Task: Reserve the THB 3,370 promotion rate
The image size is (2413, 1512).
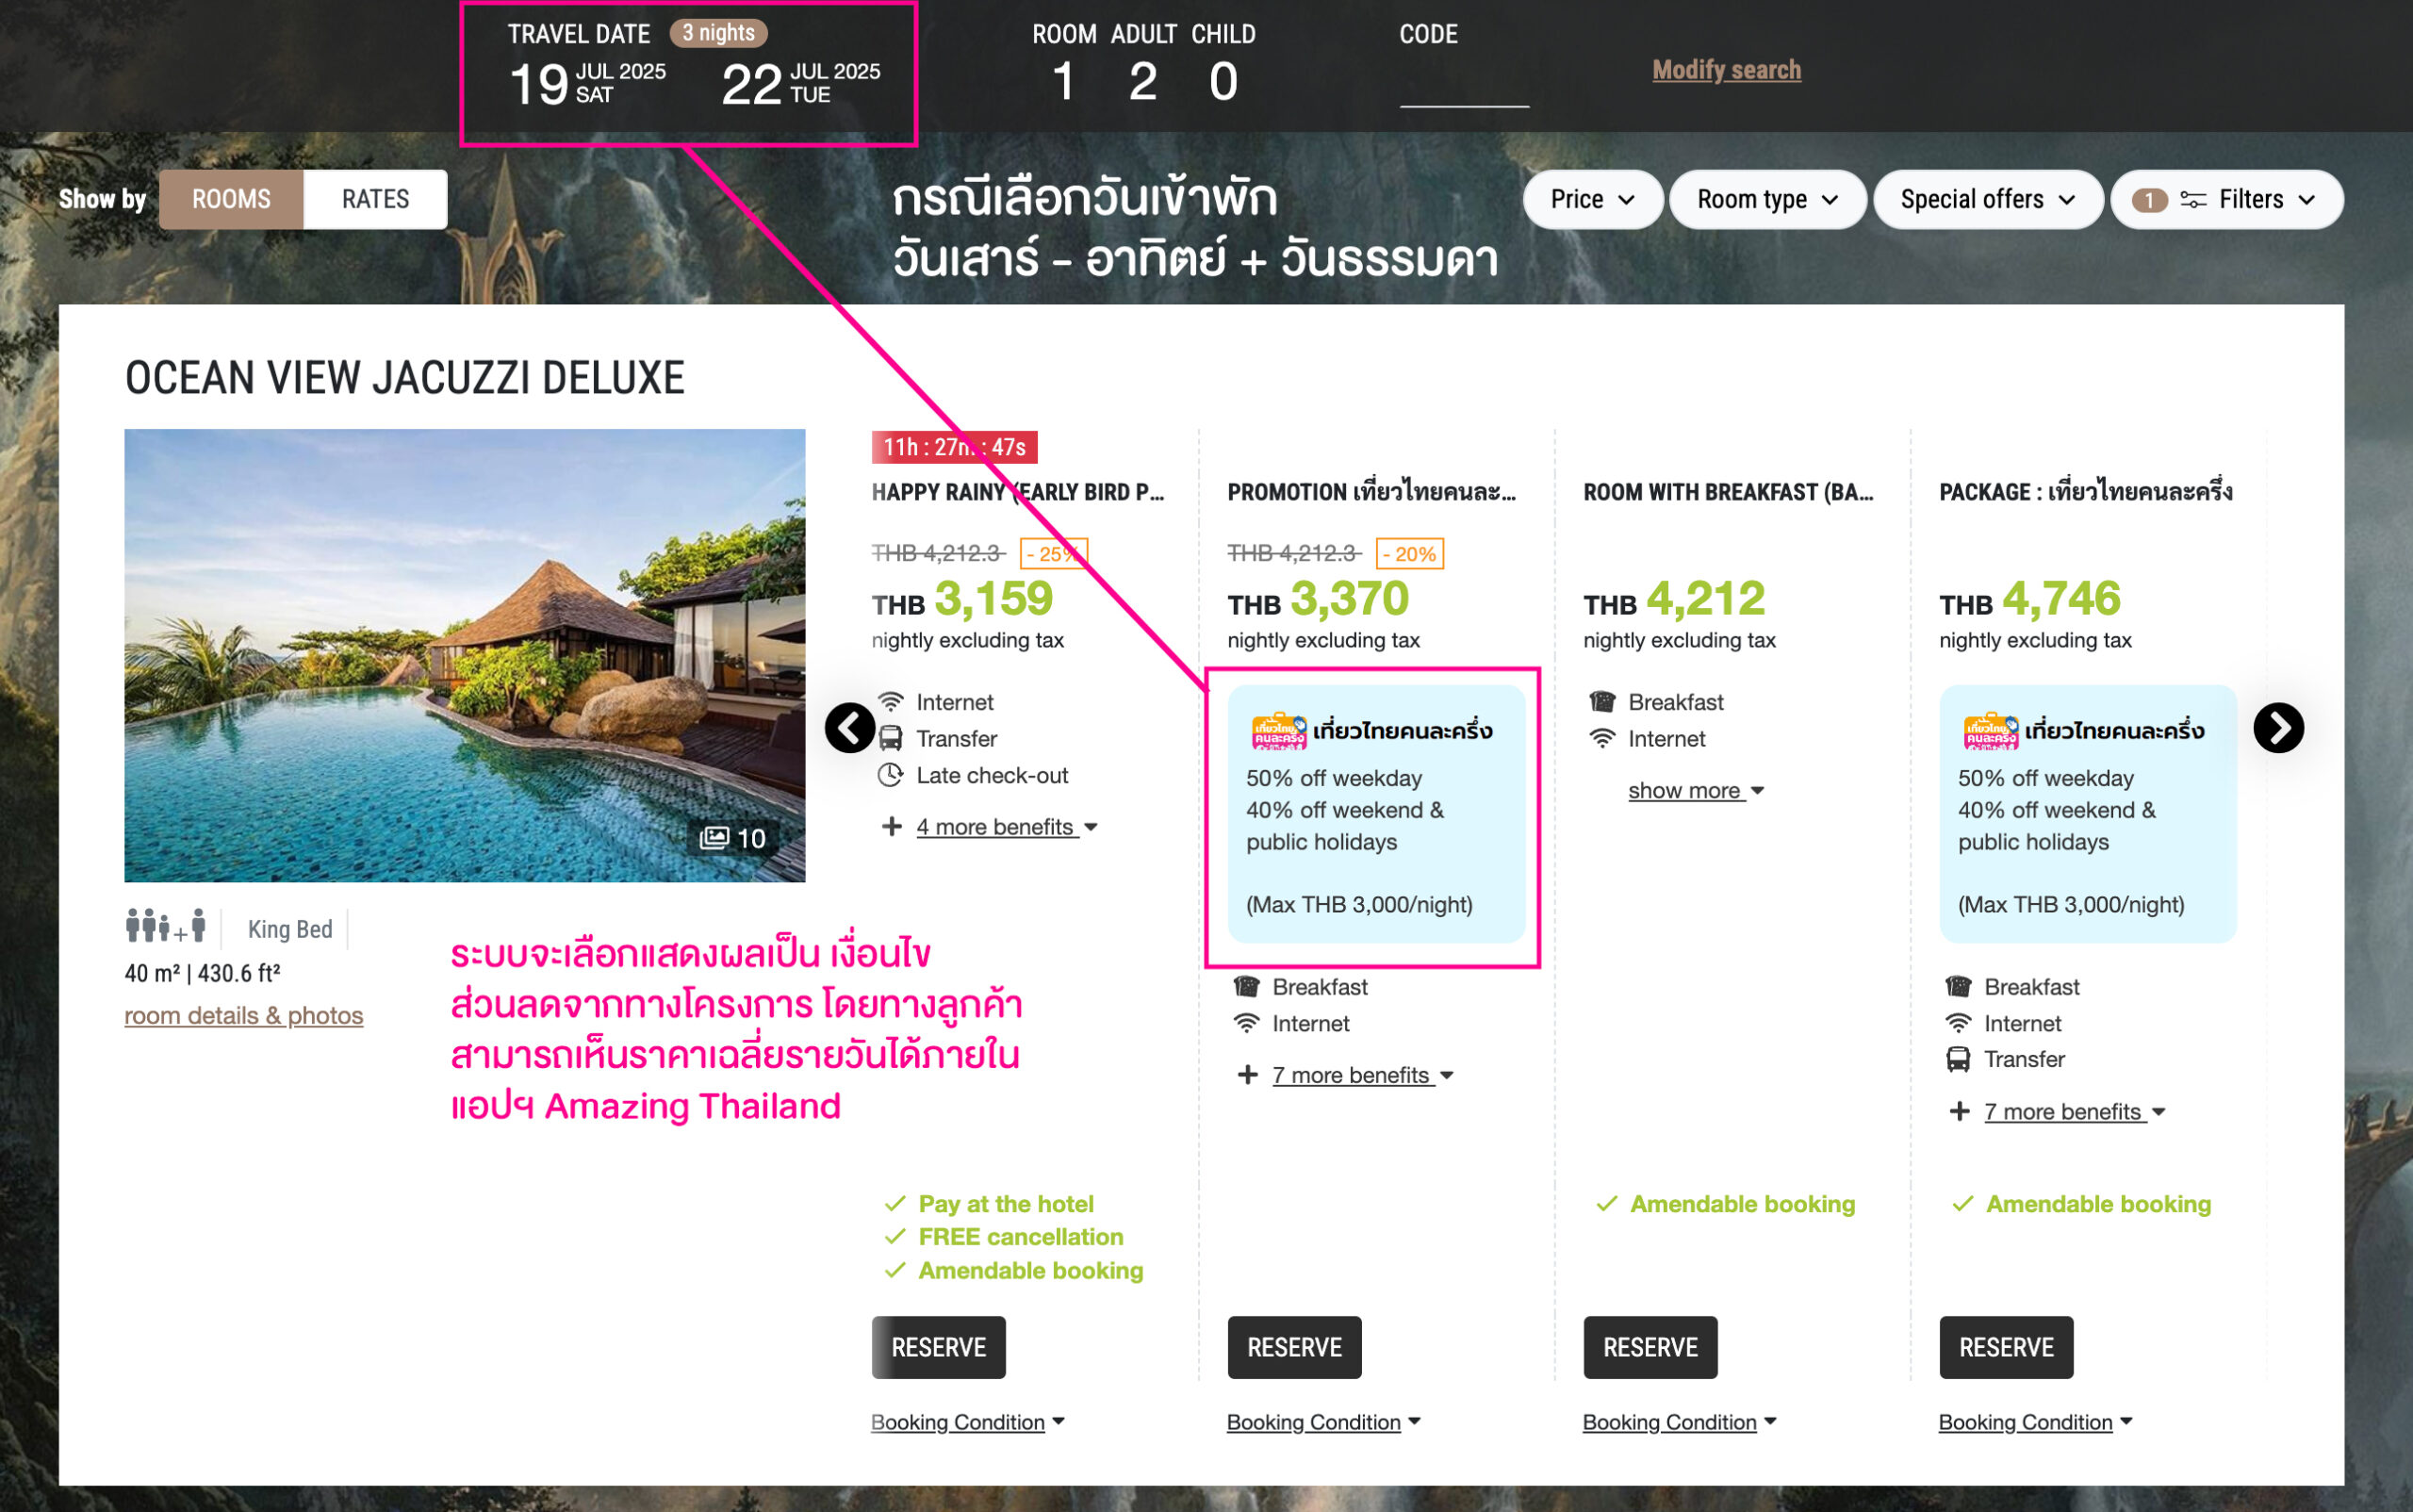Action: [x=1293, y=1347]
